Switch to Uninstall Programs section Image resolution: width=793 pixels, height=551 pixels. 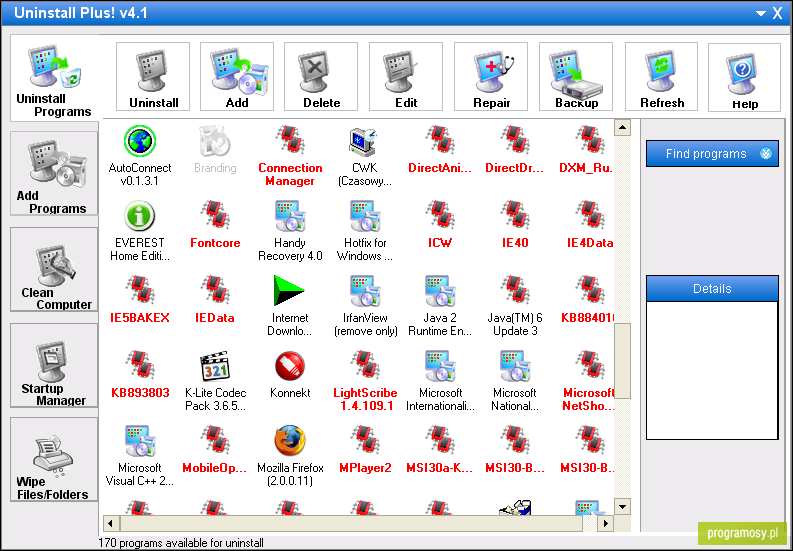click(x=54, y=78)
